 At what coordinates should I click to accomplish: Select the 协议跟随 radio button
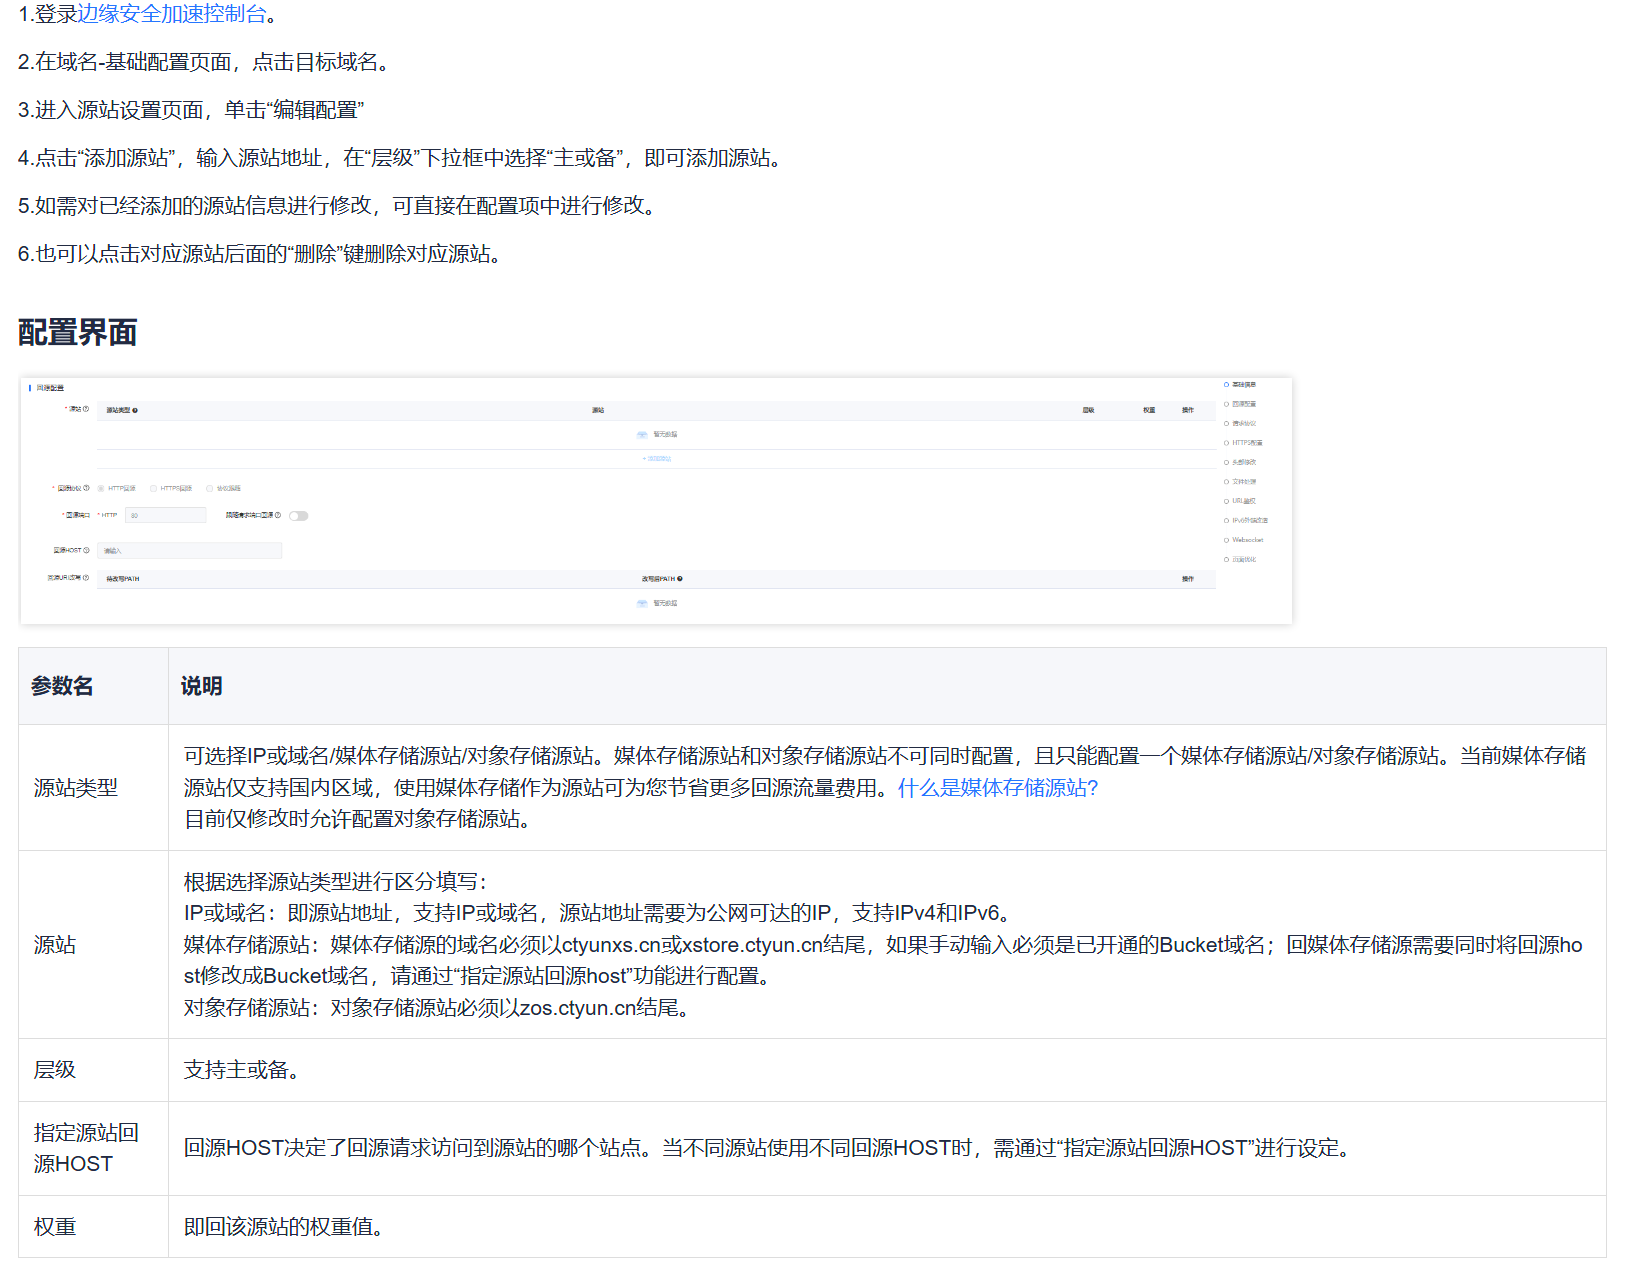point(210,488)
